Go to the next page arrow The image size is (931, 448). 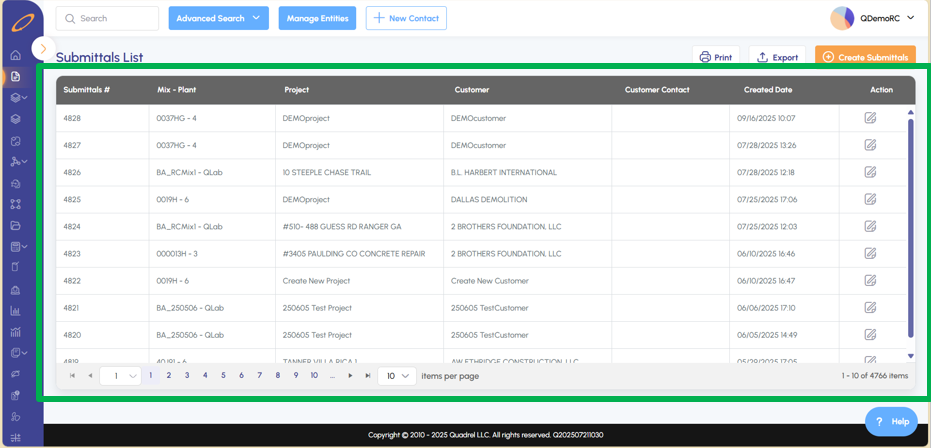(350, 376)
